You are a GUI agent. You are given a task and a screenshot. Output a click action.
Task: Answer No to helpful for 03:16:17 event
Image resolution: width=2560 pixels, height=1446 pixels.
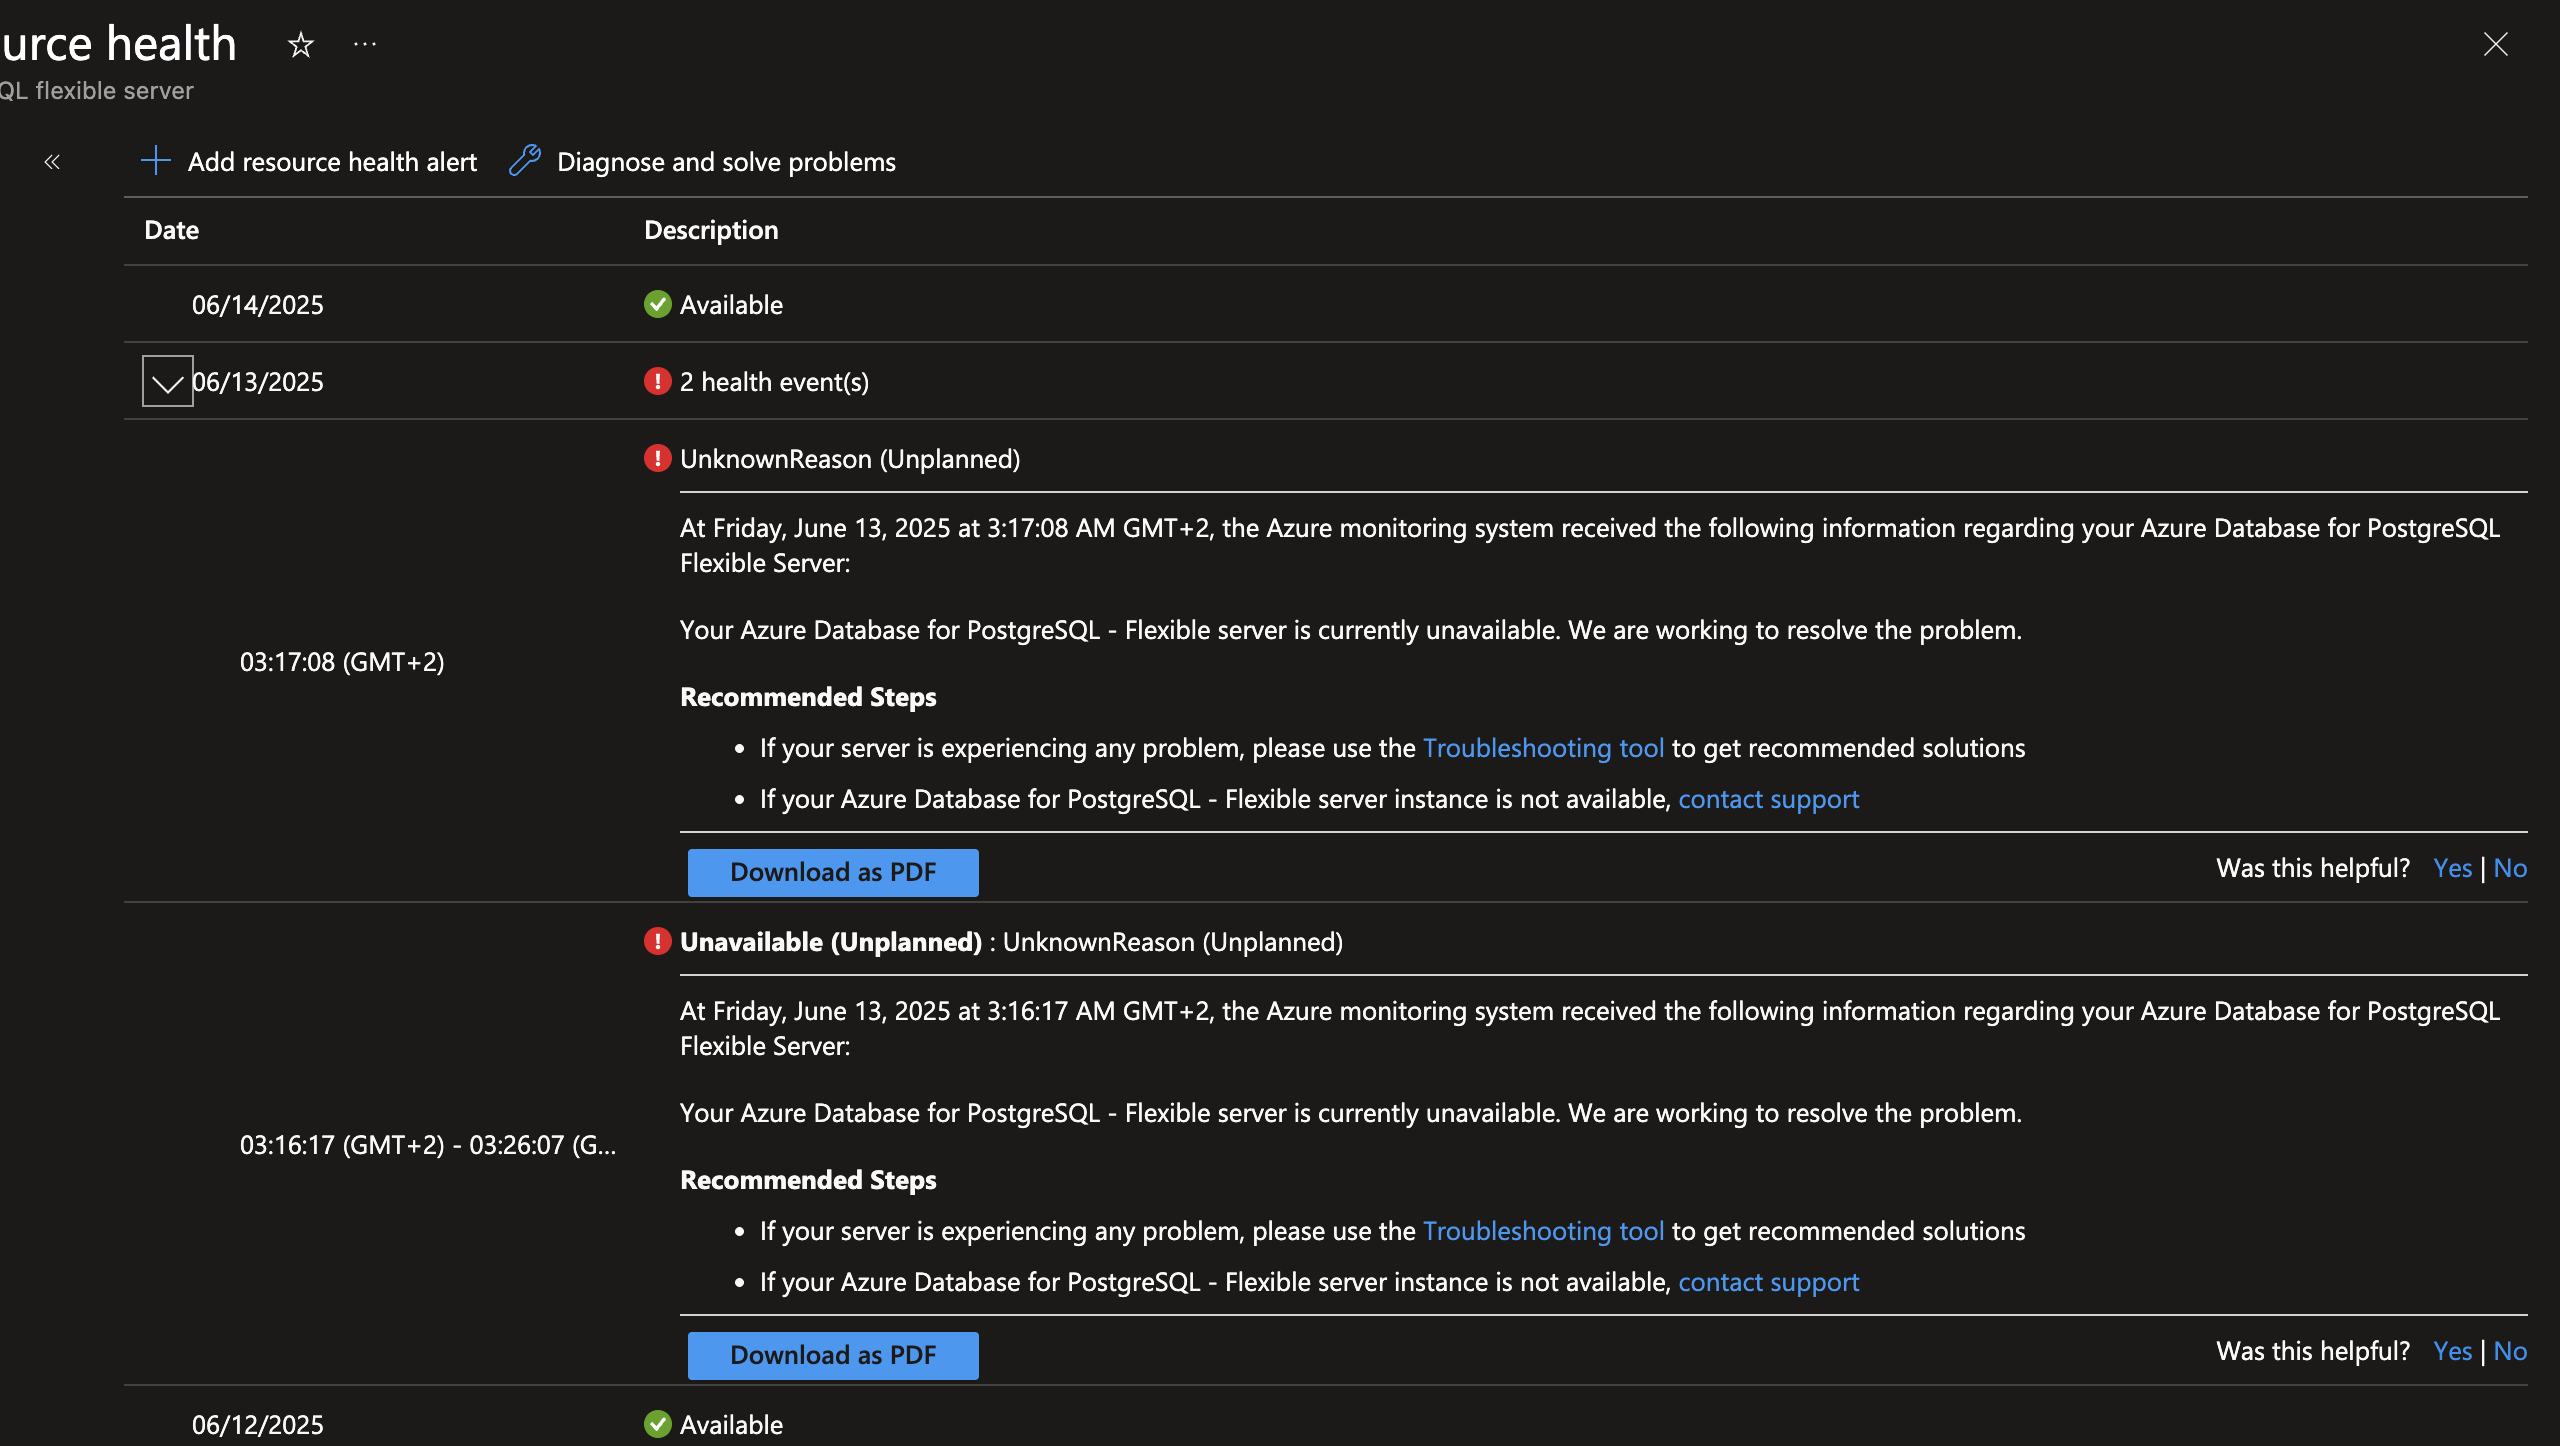point(2510,1351)
